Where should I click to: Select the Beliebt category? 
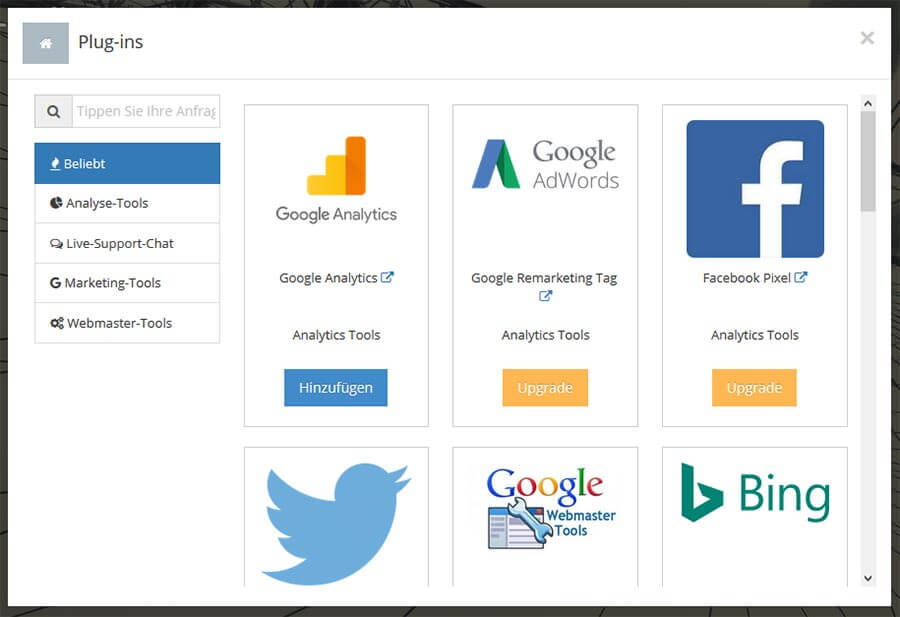click(127, 163)
